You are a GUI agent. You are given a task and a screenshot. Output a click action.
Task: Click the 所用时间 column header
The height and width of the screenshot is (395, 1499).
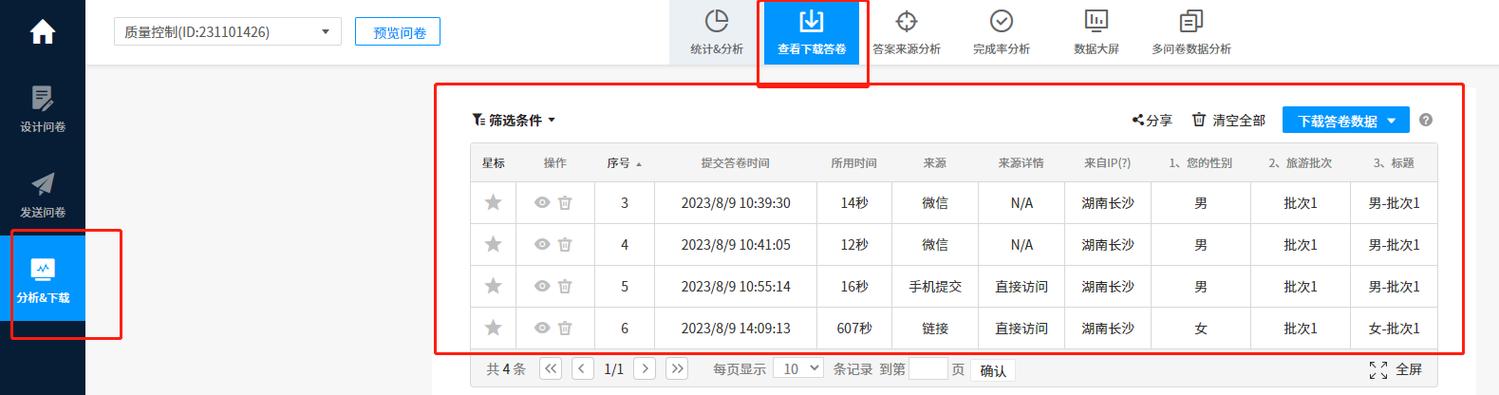click(854, 163)
